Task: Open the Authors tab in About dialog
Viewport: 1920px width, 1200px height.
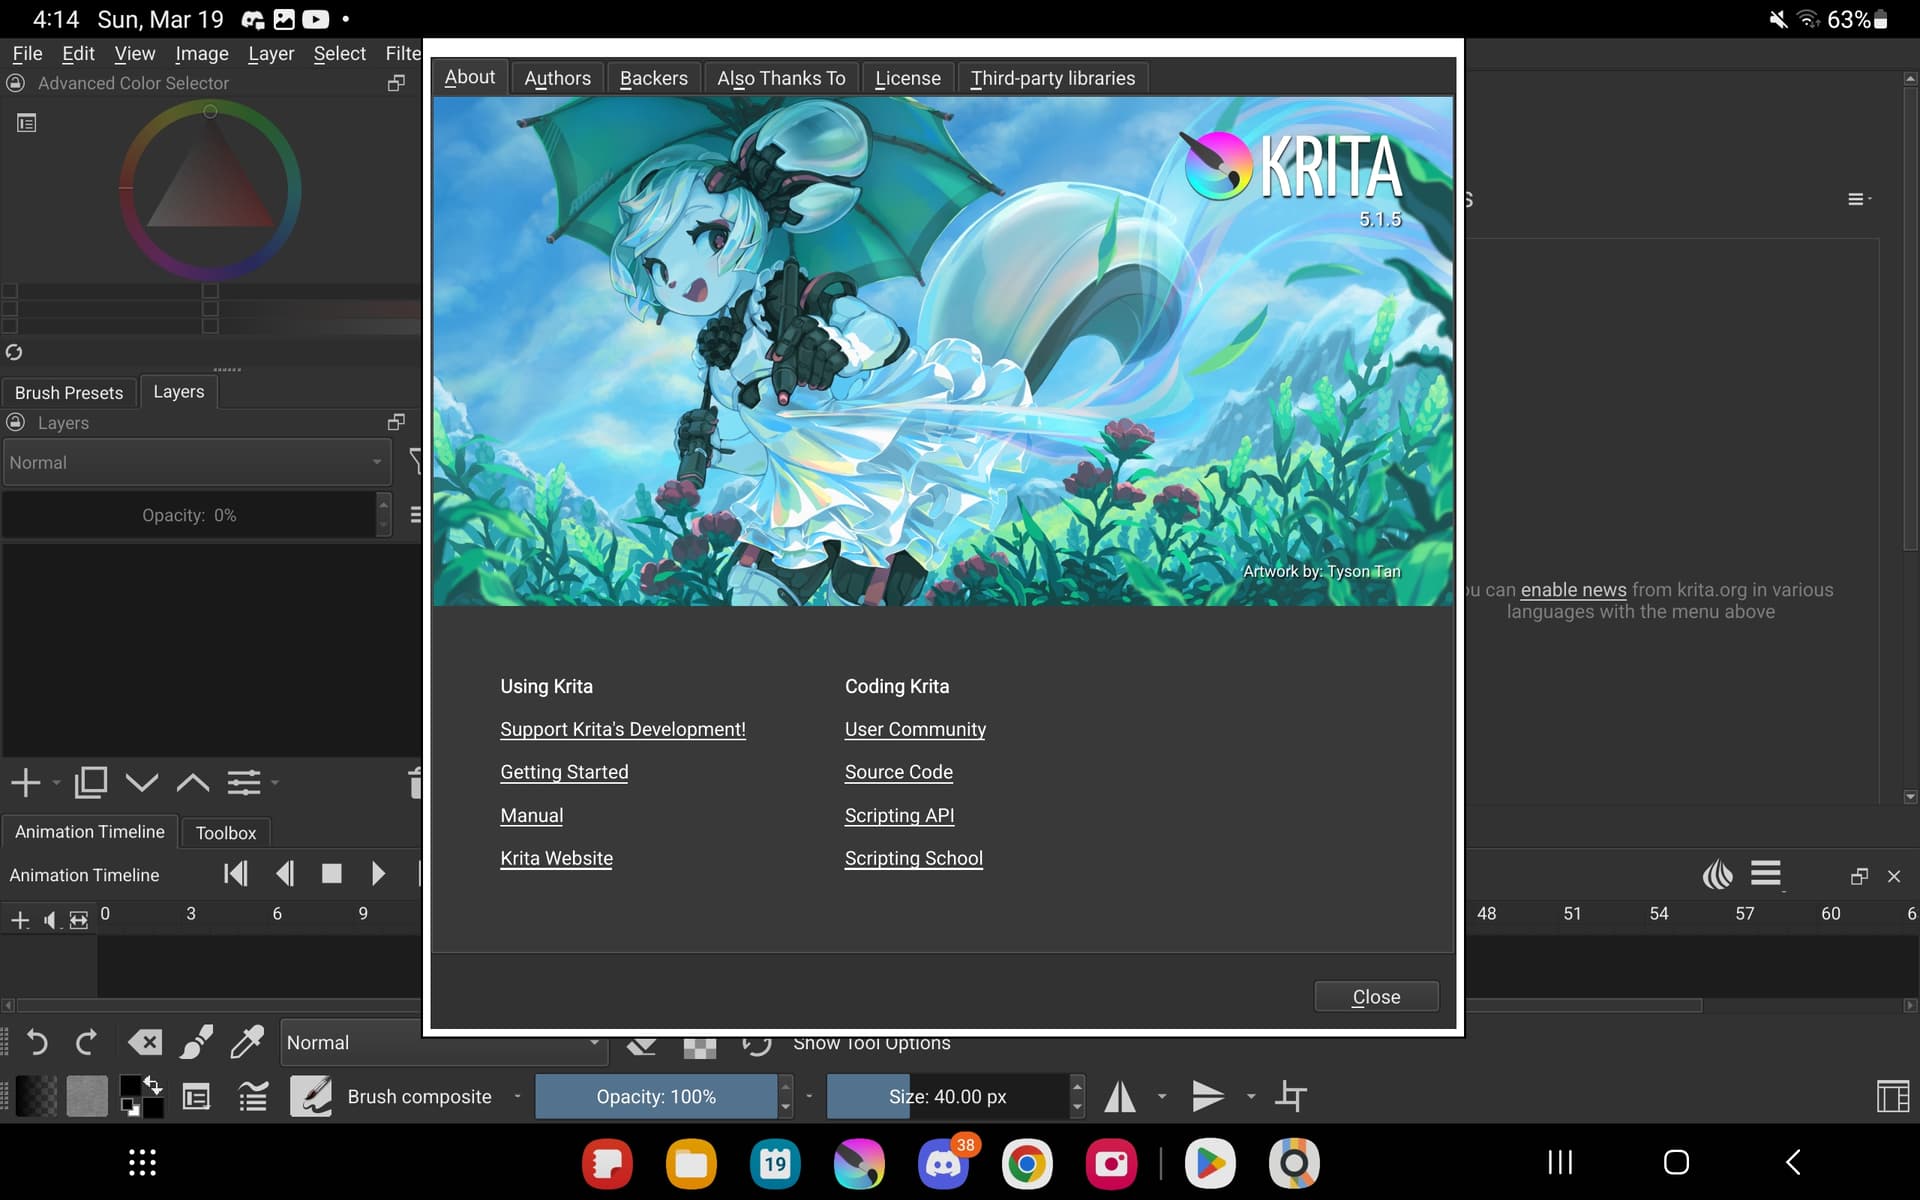Action: [557, 78]
